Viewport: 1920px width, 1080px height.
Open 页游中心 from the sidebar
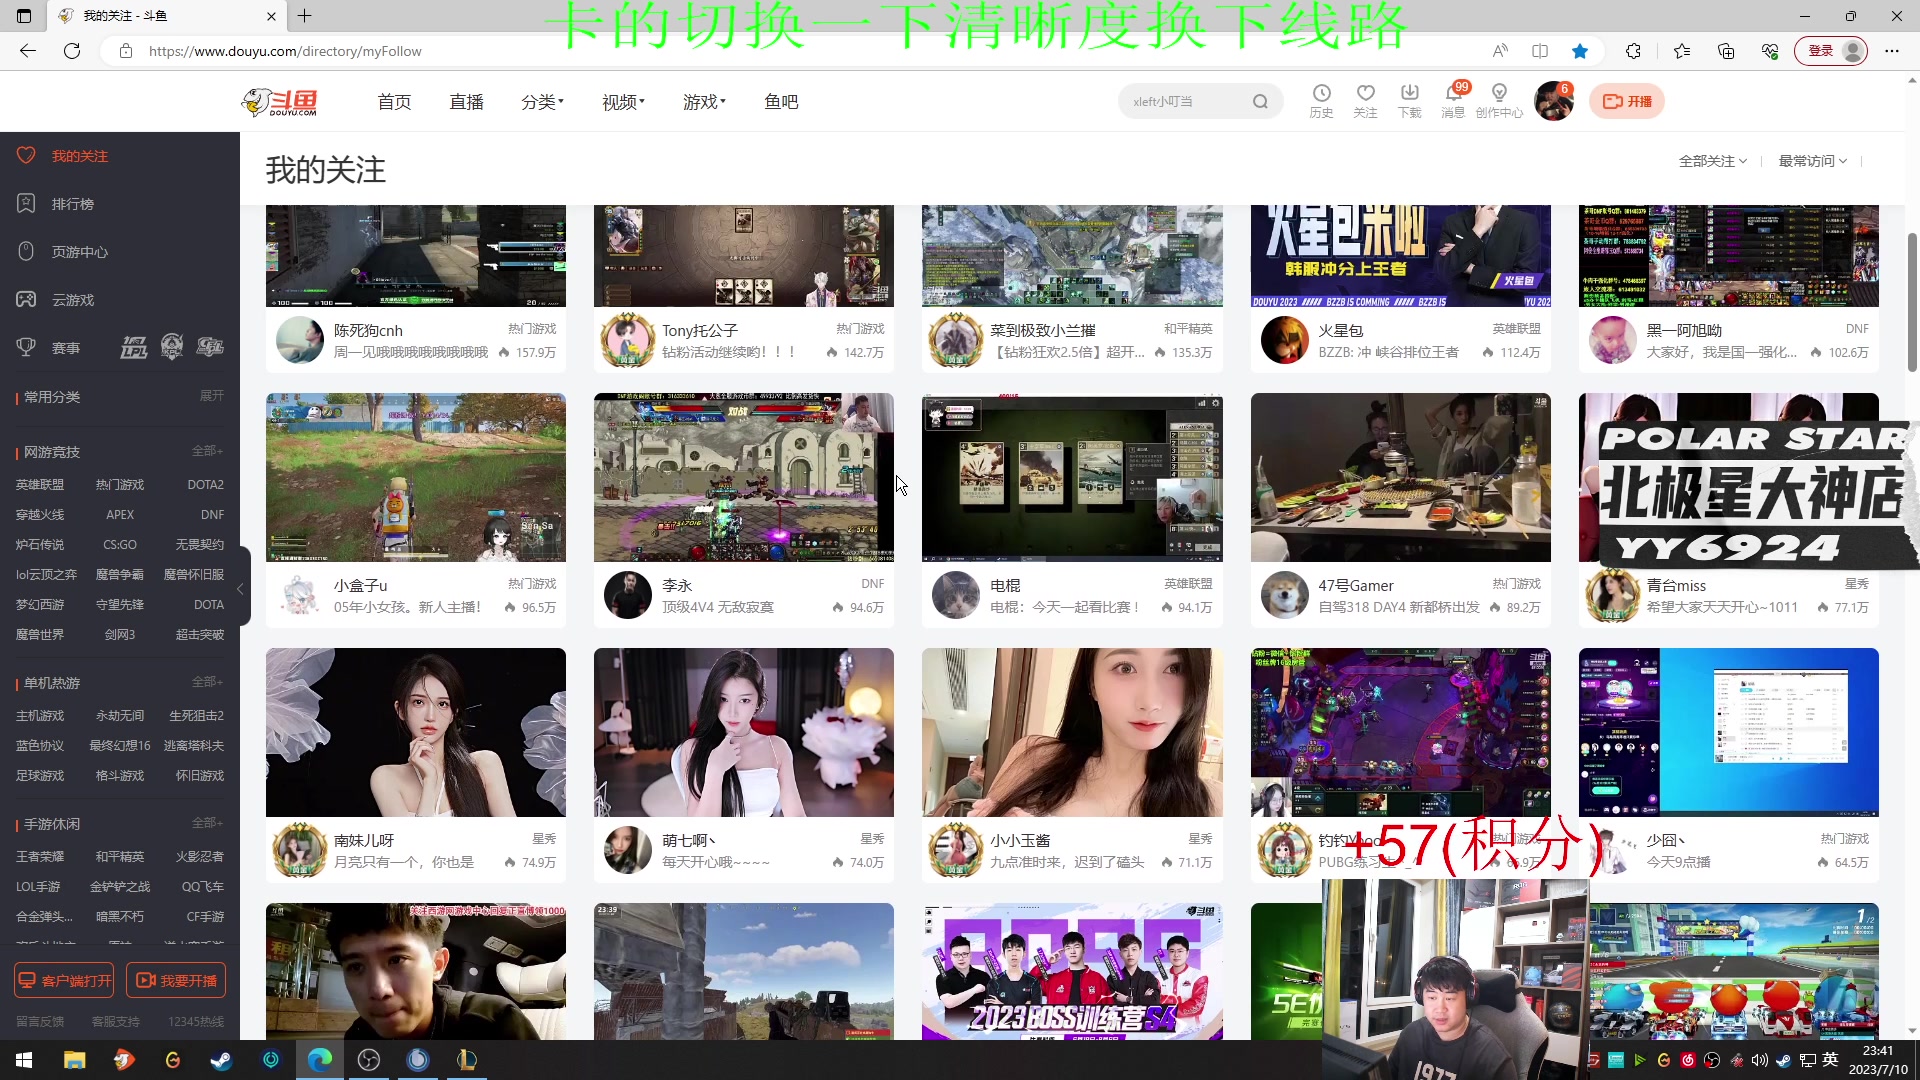tap(78, 251)
